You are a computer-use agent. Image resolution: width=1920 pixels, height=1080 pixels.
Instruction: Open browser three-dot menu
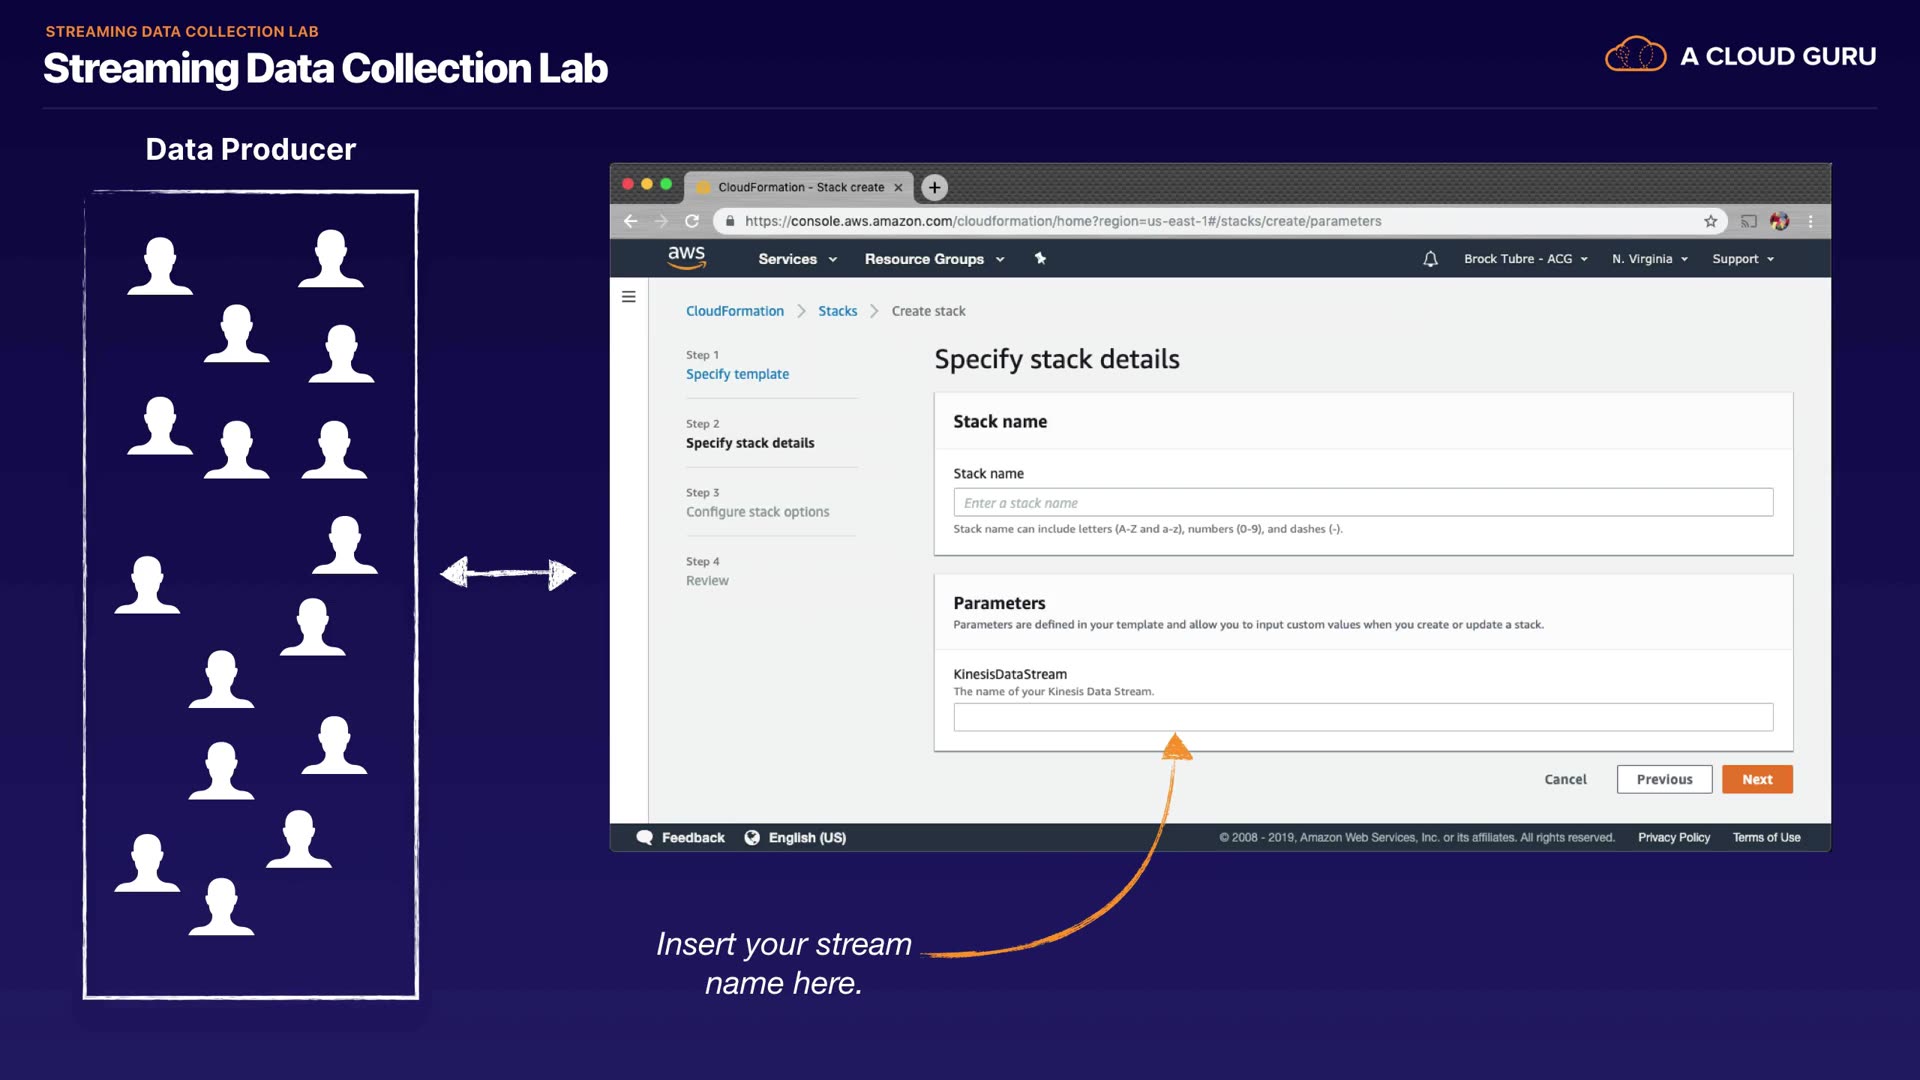pos(1810,221)
